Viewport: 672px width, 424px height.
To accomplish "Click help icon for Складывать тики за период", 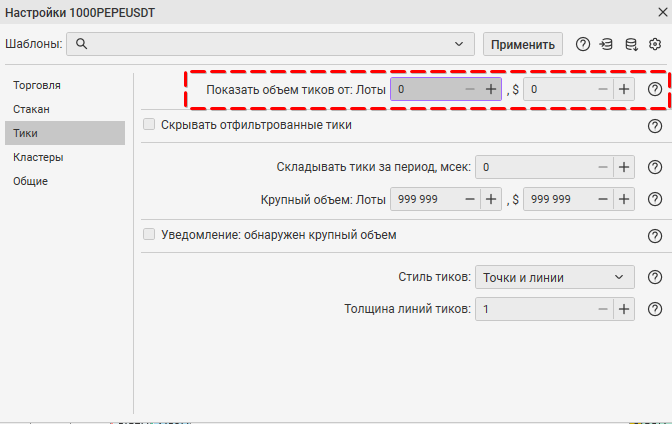I will point(655,168).
